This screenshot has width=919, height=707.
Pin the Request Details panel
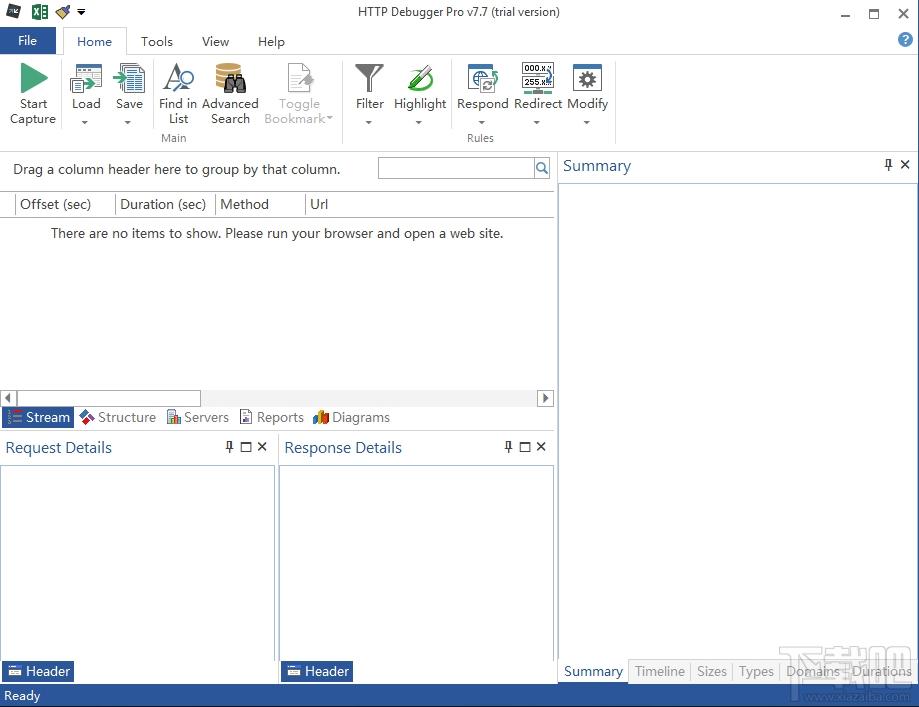[x=229, y=447]
